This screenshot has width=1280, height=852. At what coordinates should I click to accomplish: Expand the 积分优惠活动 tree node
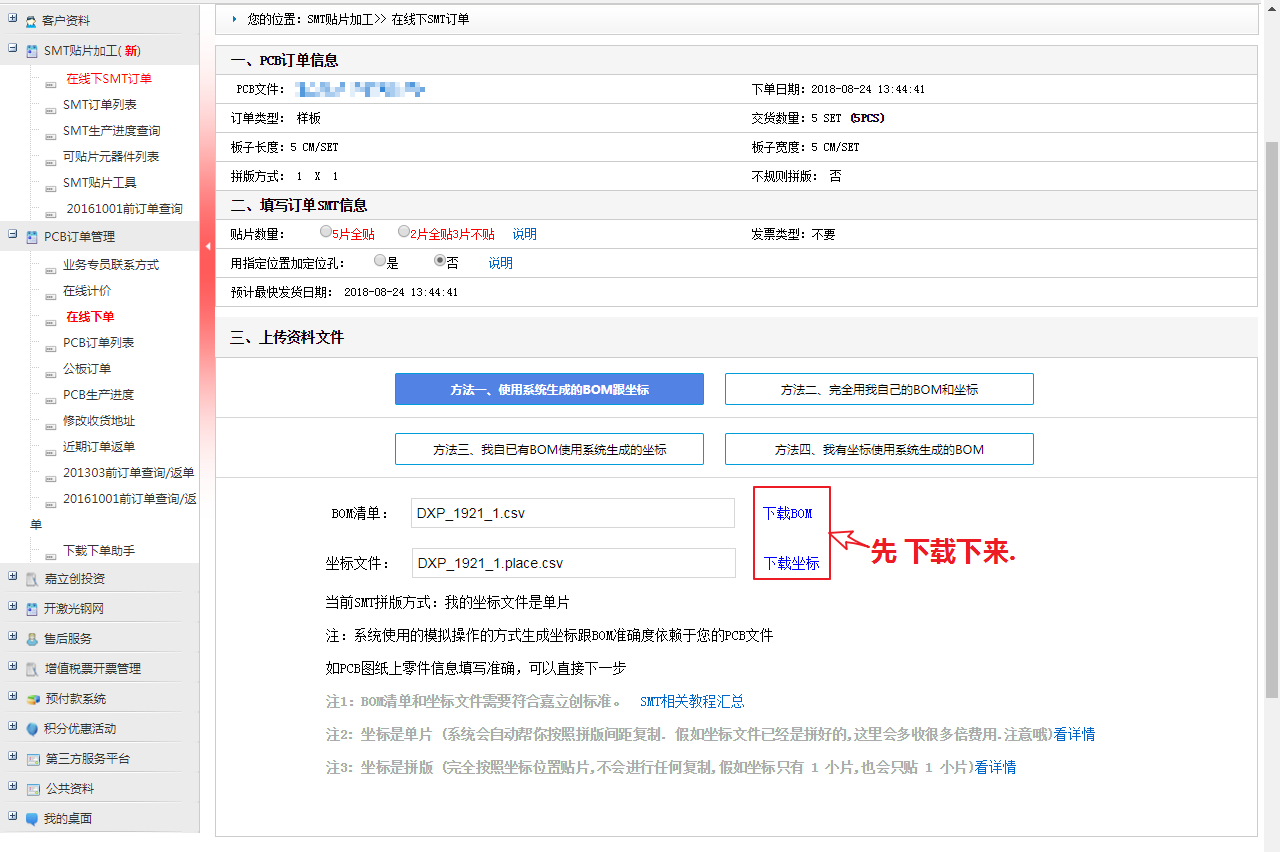(x=13, y=727)
